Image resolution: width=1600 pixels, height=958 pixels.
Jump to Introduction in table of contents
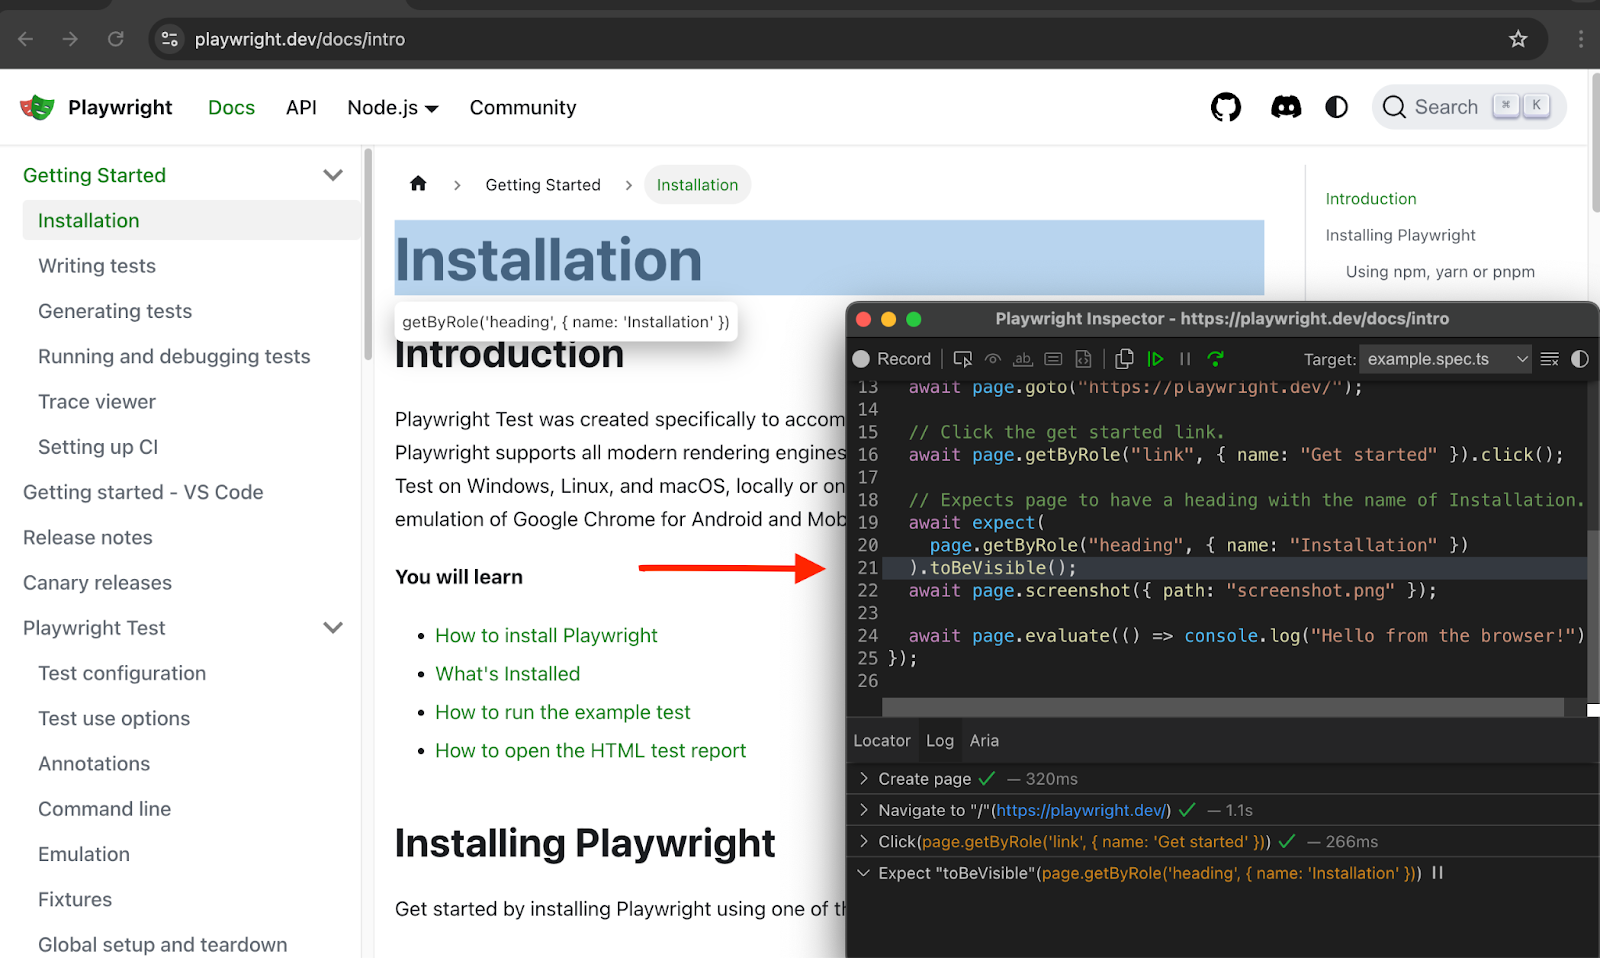point(1371,199)
